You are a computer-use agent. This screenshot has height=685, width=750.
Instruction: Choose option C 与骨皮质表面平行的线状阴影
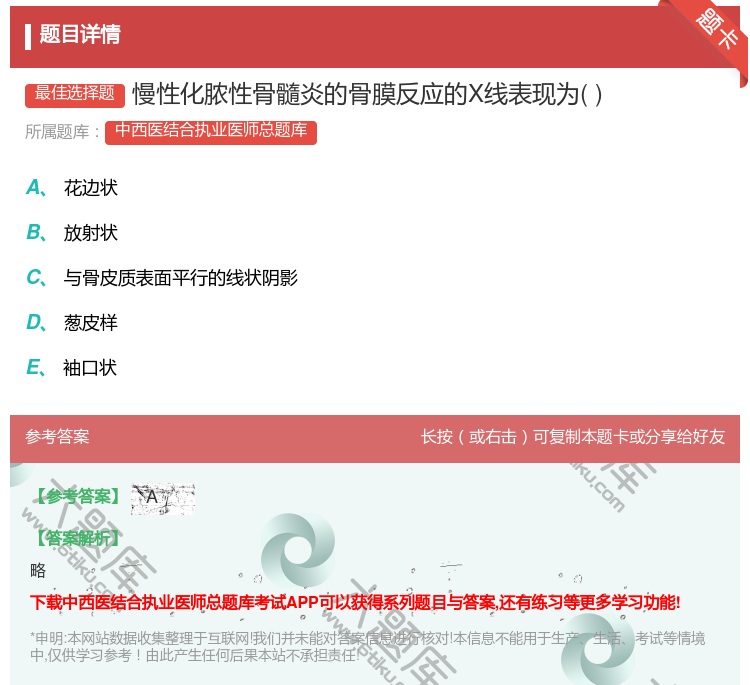[162, 277]
